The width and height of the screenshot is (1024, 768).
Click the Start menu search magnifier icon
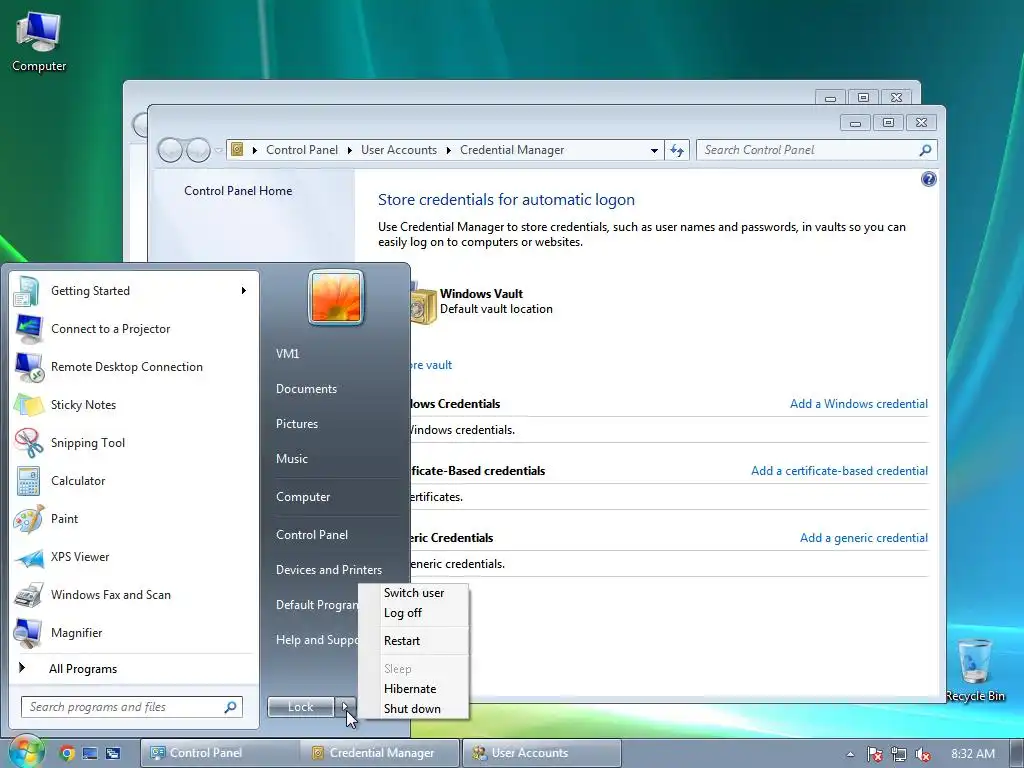tap(230, 707)
